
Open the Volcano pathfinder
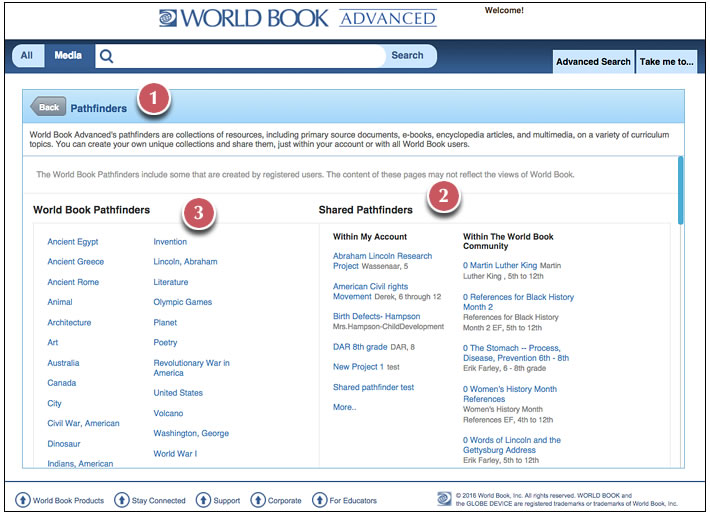click(168, 413)
